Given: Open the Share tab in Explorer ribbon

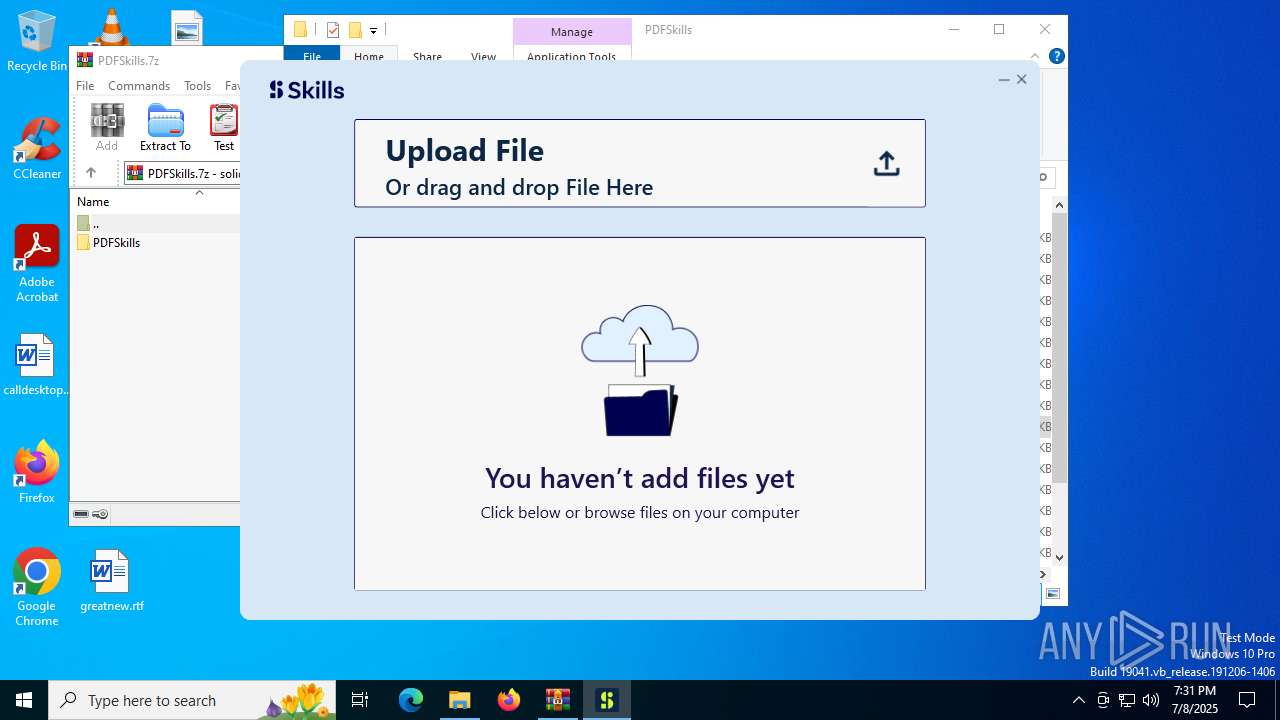Looking at the screenshot, I should click(427, 57).
